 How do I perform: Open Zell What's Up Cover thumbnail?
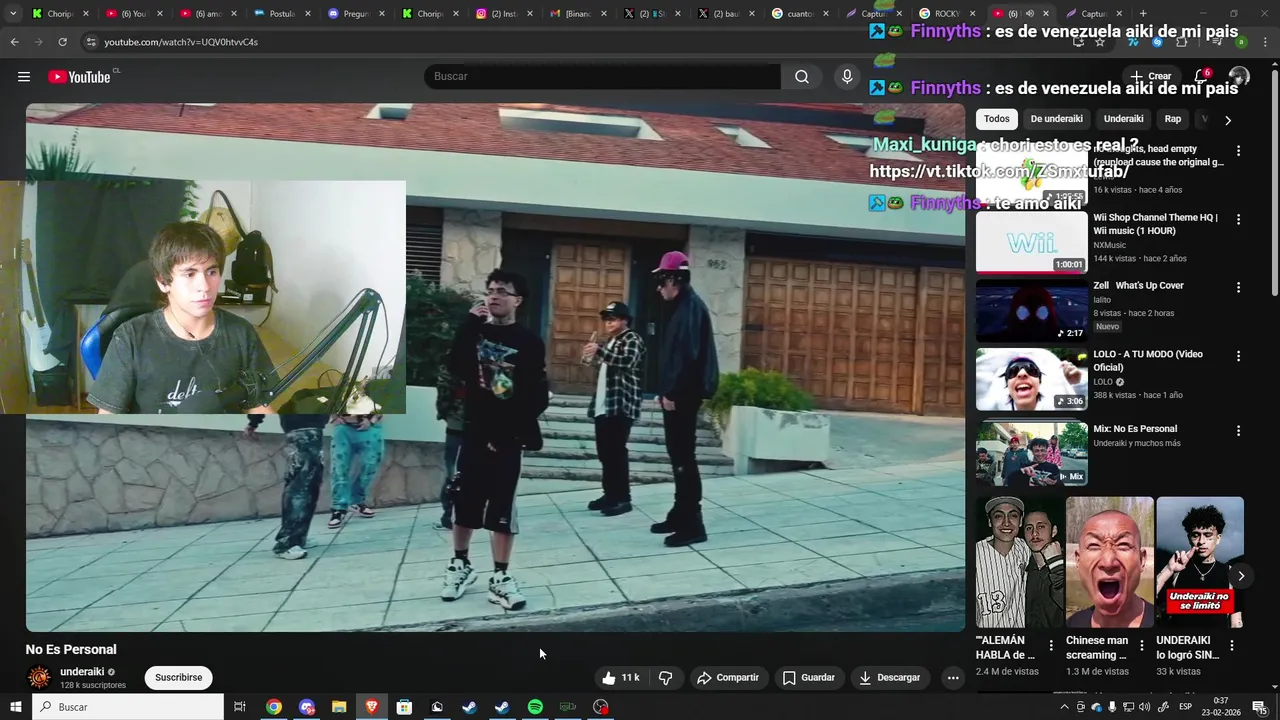1031,311
